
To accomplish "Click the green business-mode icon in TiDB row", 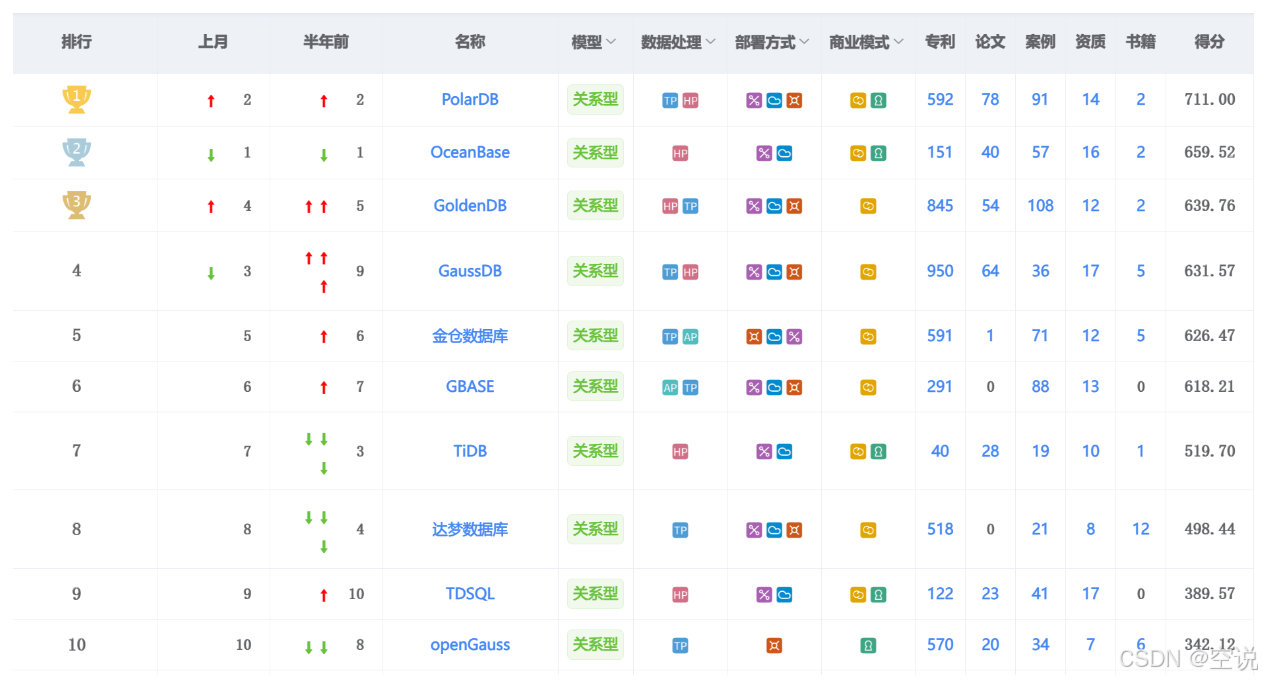I will coord(878,452).
